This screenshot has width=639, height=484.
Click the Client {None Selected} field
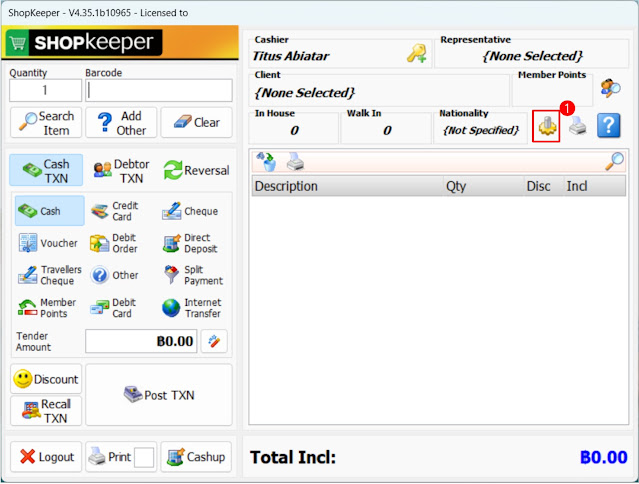point(379,92)
